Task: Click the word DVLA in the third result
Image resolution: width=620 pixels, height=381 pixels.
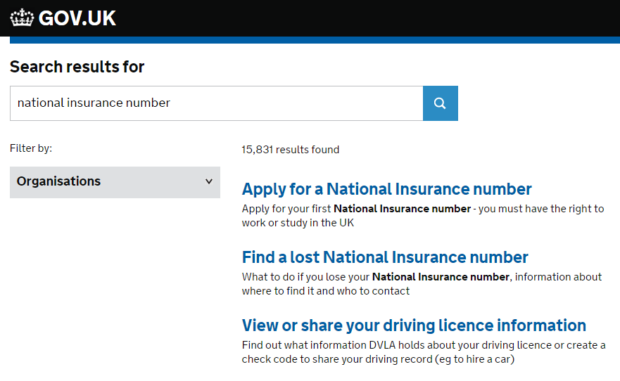Action: [x=382, y=345]
